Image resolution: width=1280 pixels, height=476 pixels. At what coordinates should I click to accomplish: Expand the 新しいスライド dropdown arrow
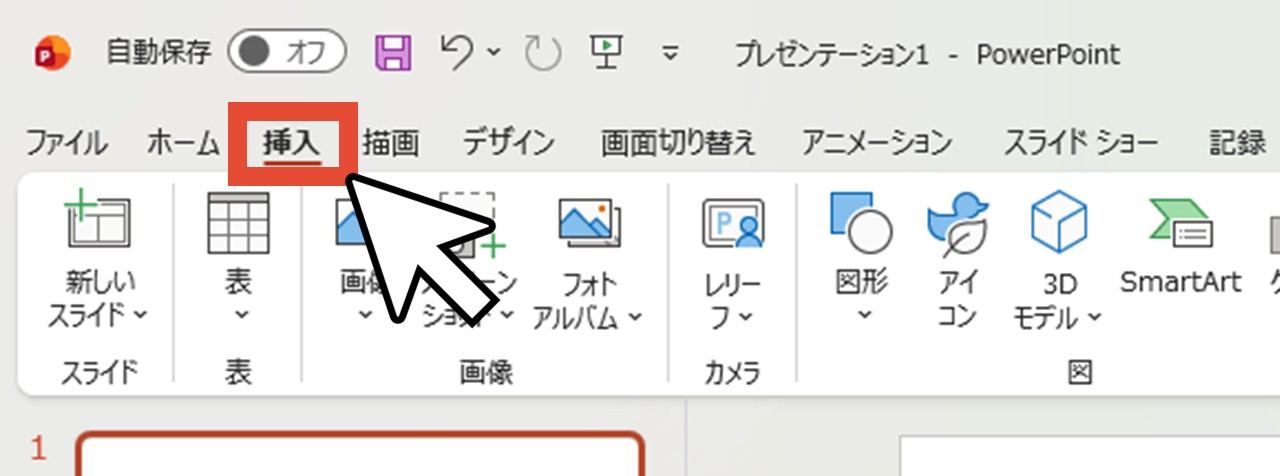pyautogui.click(x=139, y=315)
